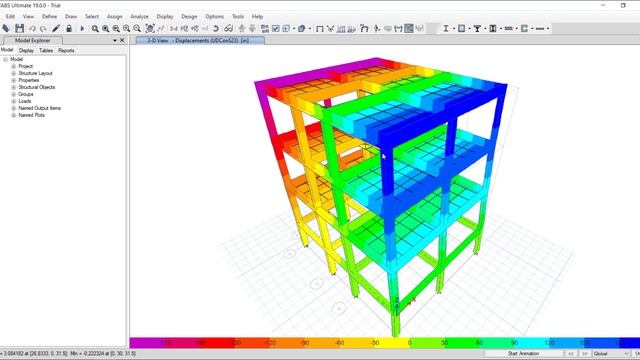The image size is (640, 360).
Task: Expand the Structural Objects tree node
Action: [13, 87]
